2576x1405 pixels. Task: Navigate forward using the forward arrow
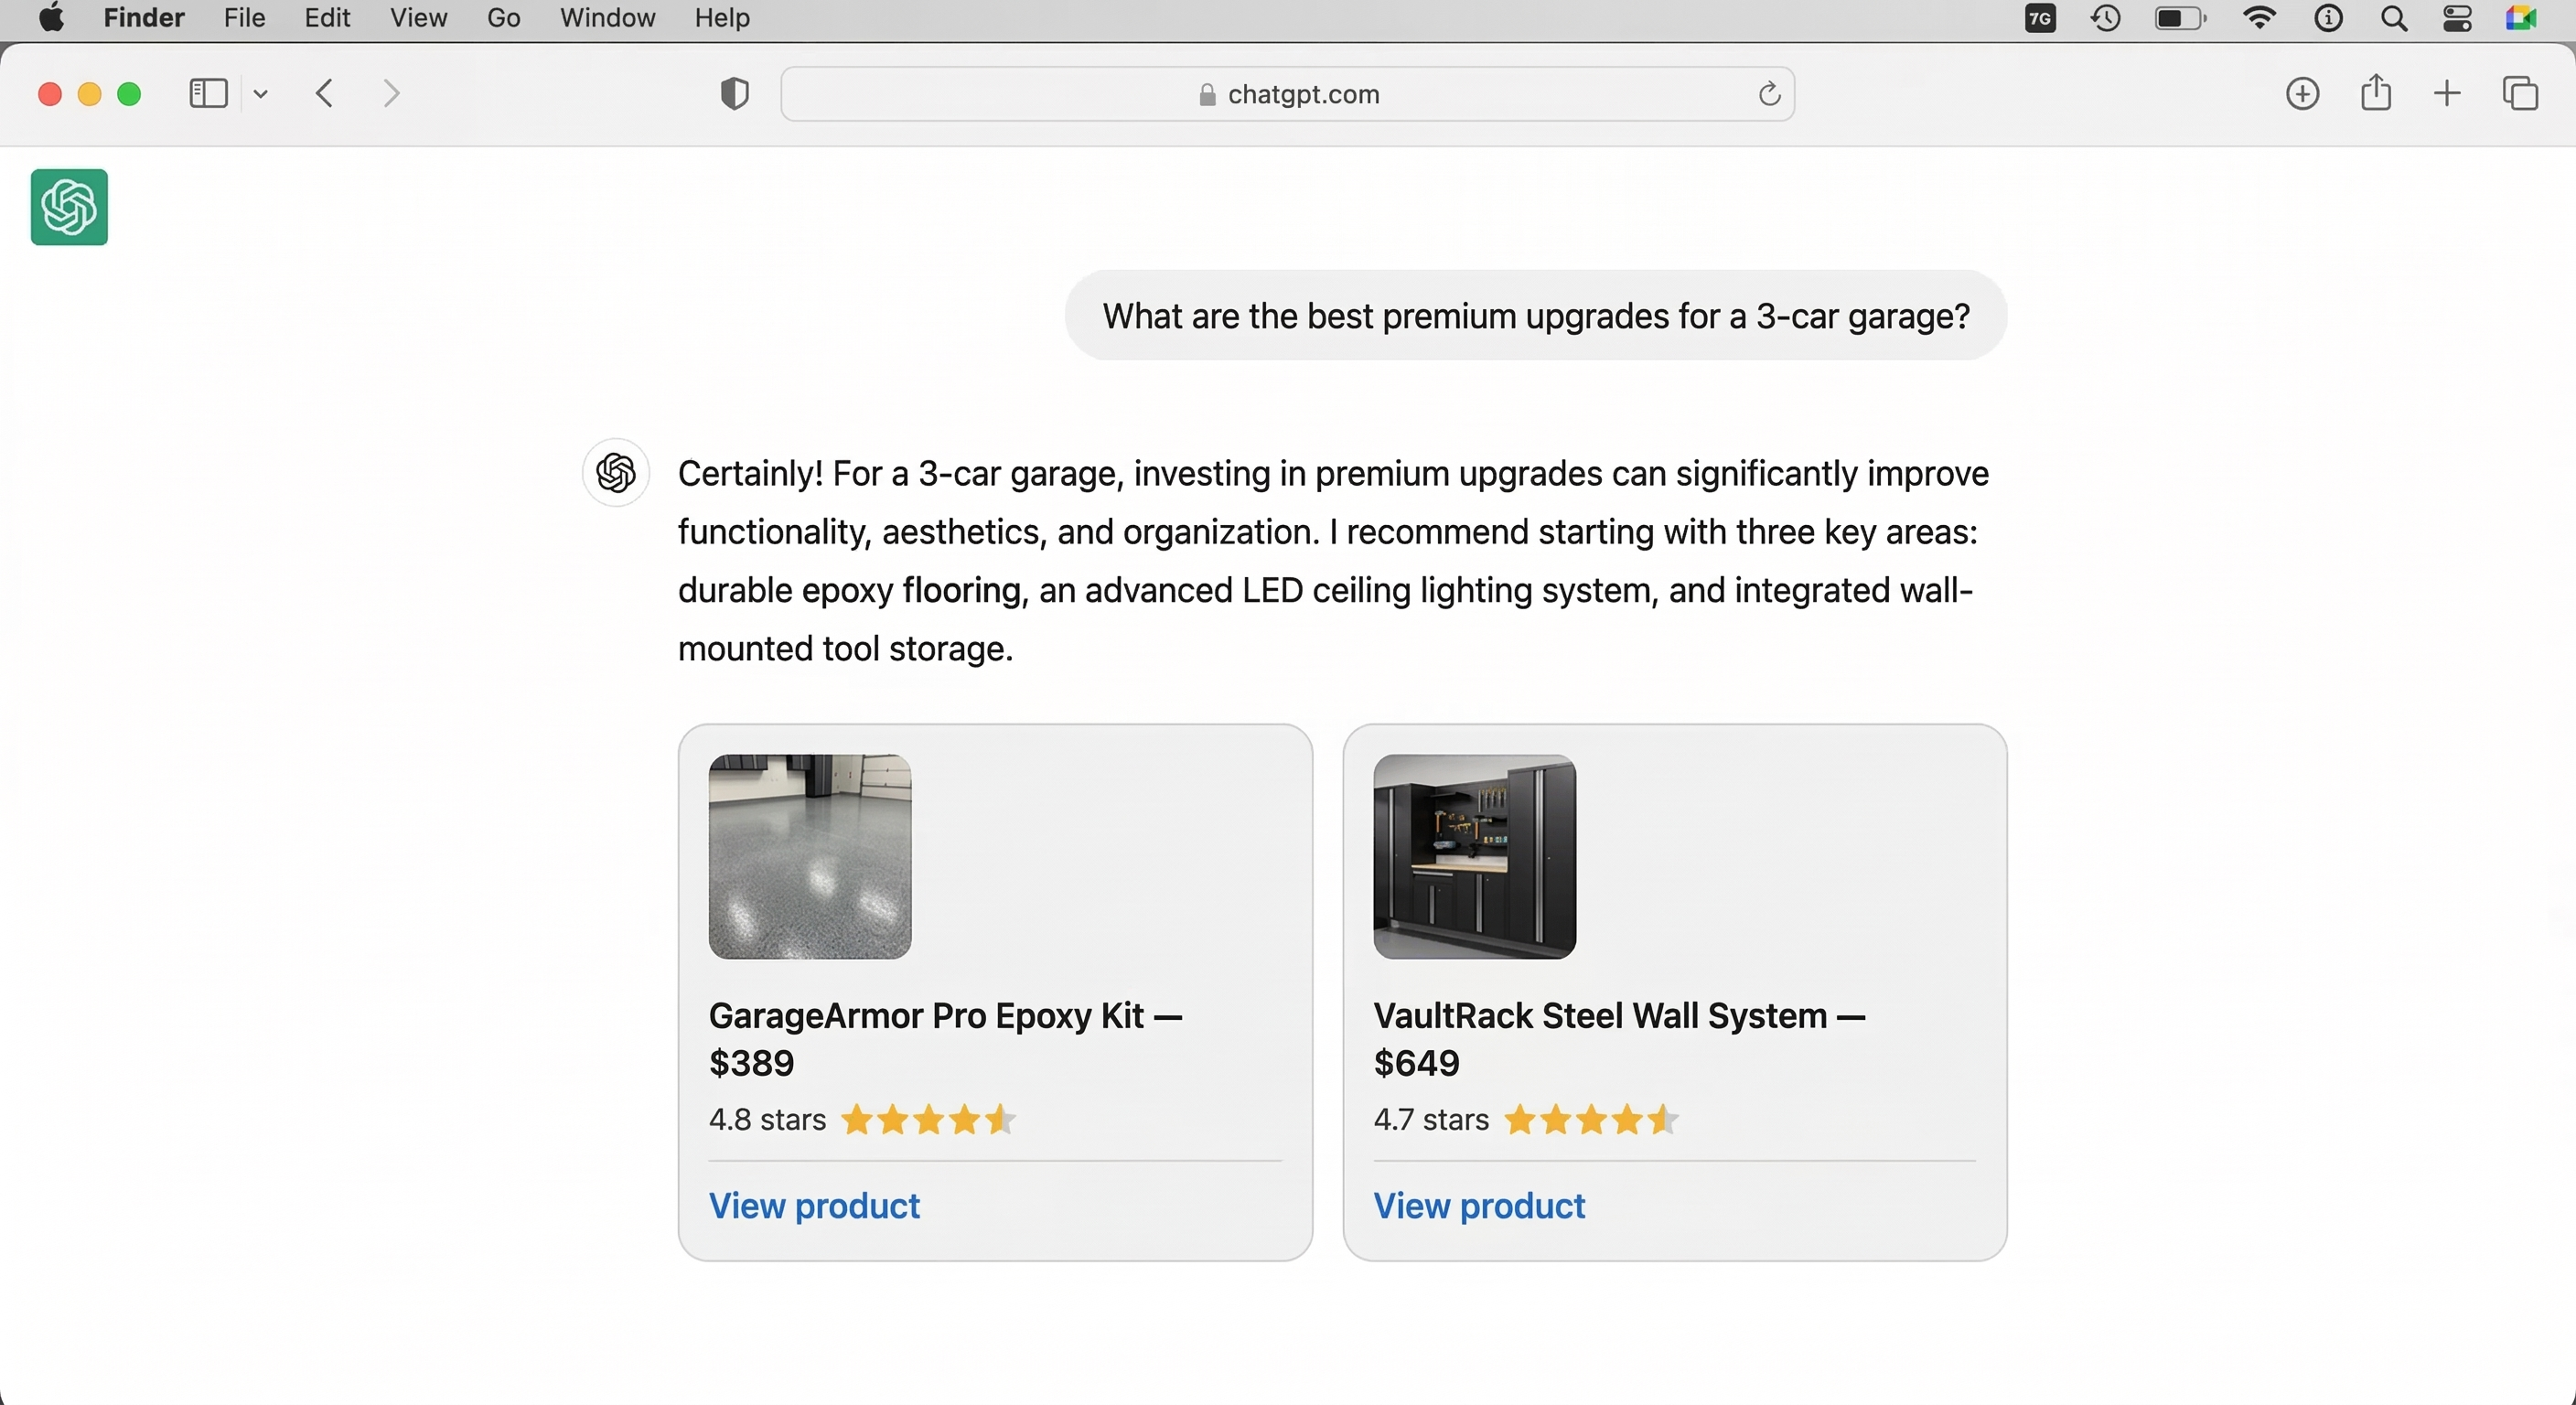pyautogui.click(x=391, y=93)
